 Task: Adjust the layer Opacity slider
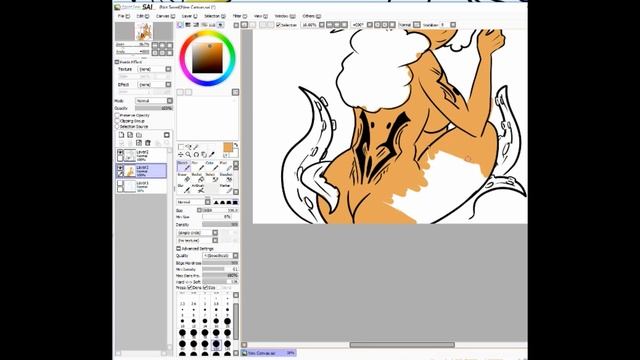tap(154, 108)
